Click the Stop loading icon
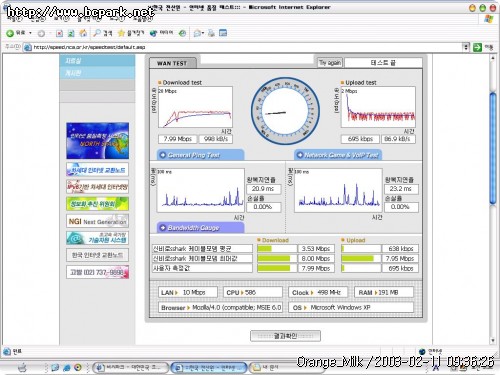Image resolution: width=500 pixels, height=375 pixels. 59,33
